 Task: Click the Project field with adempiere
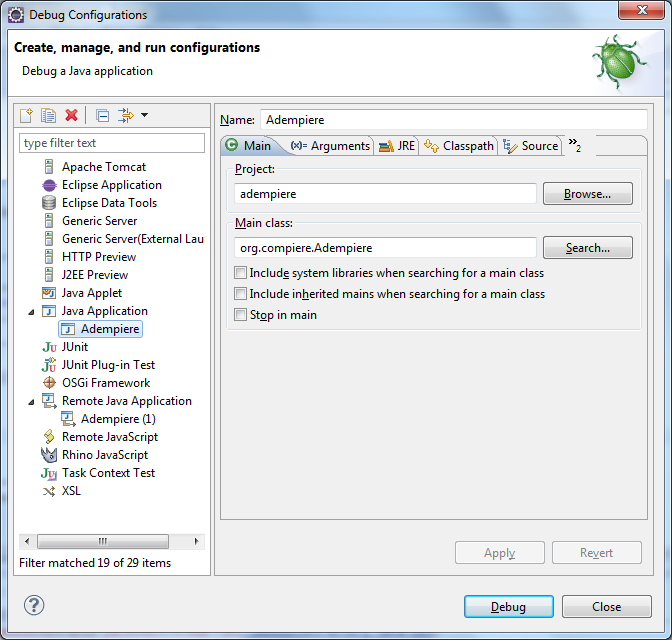point(385,194)
